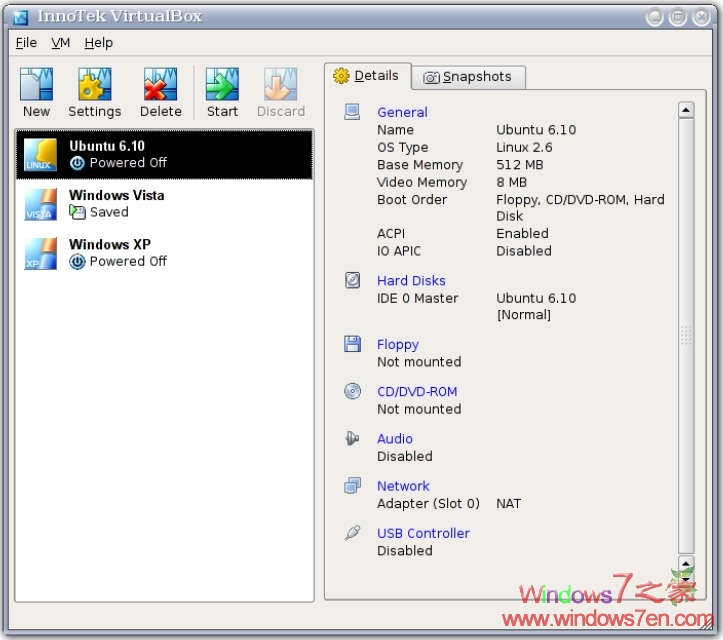Click the CD/DVD-ROM disc icon

[x=352, y=392]
